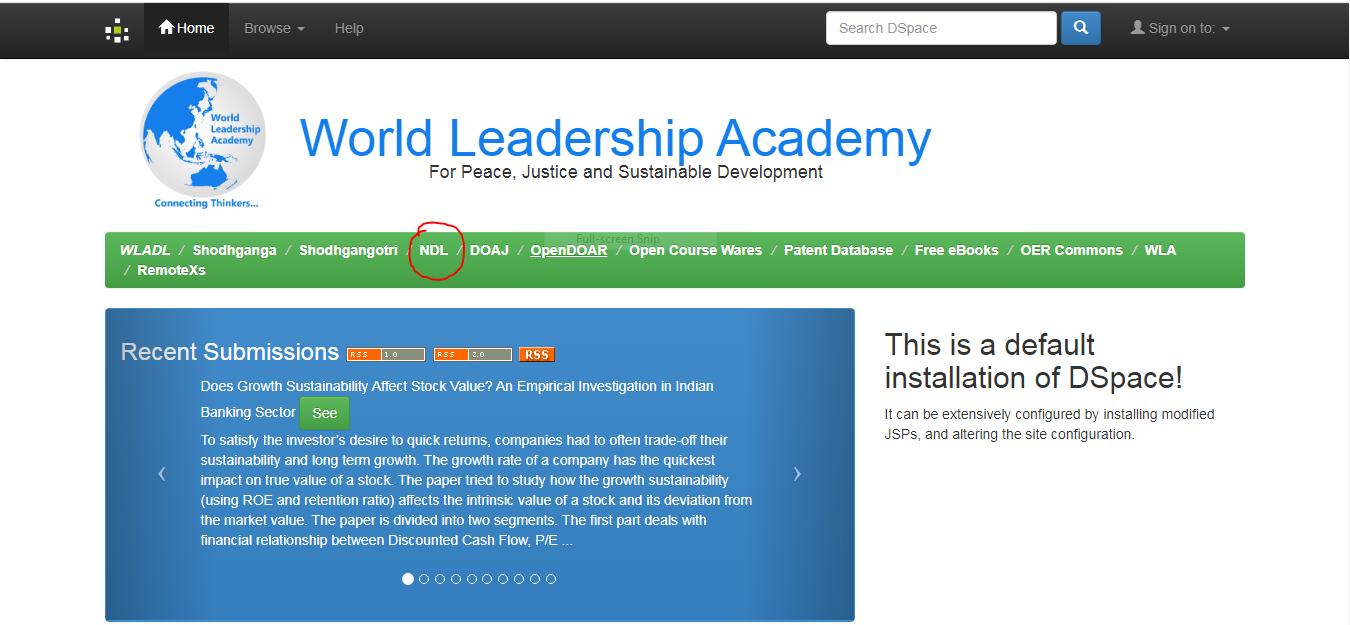Select the first carousel indicator dot
1350x625 pixels.
(x=407, y=579)
